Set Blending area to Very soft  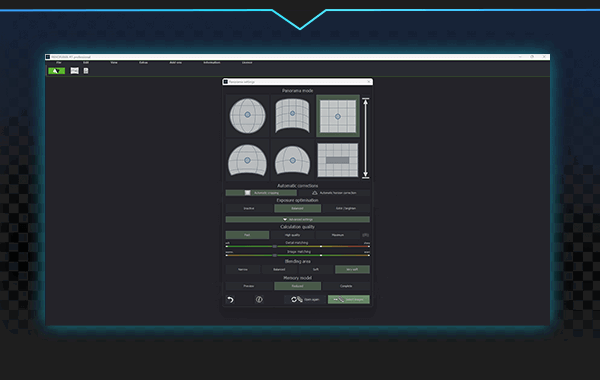point(352,269)
